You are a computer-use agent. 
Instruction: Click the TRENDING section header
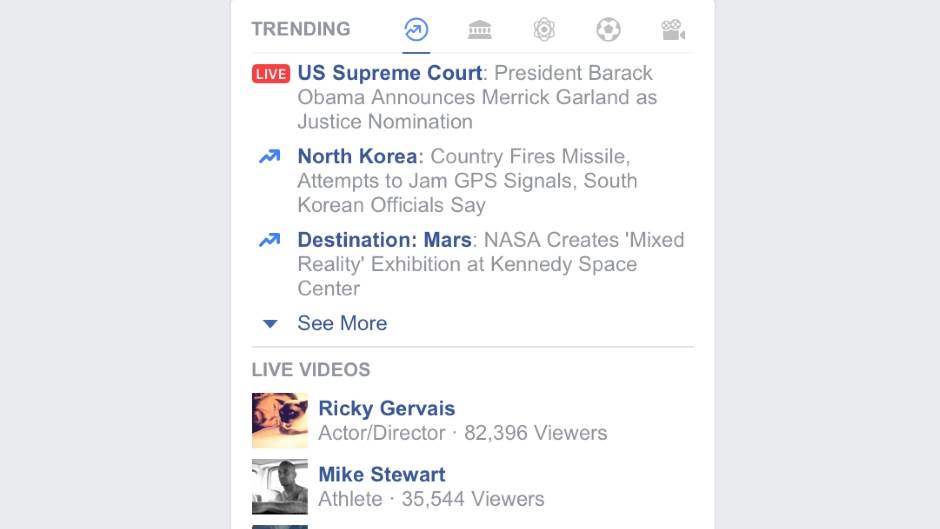point(301,29)
